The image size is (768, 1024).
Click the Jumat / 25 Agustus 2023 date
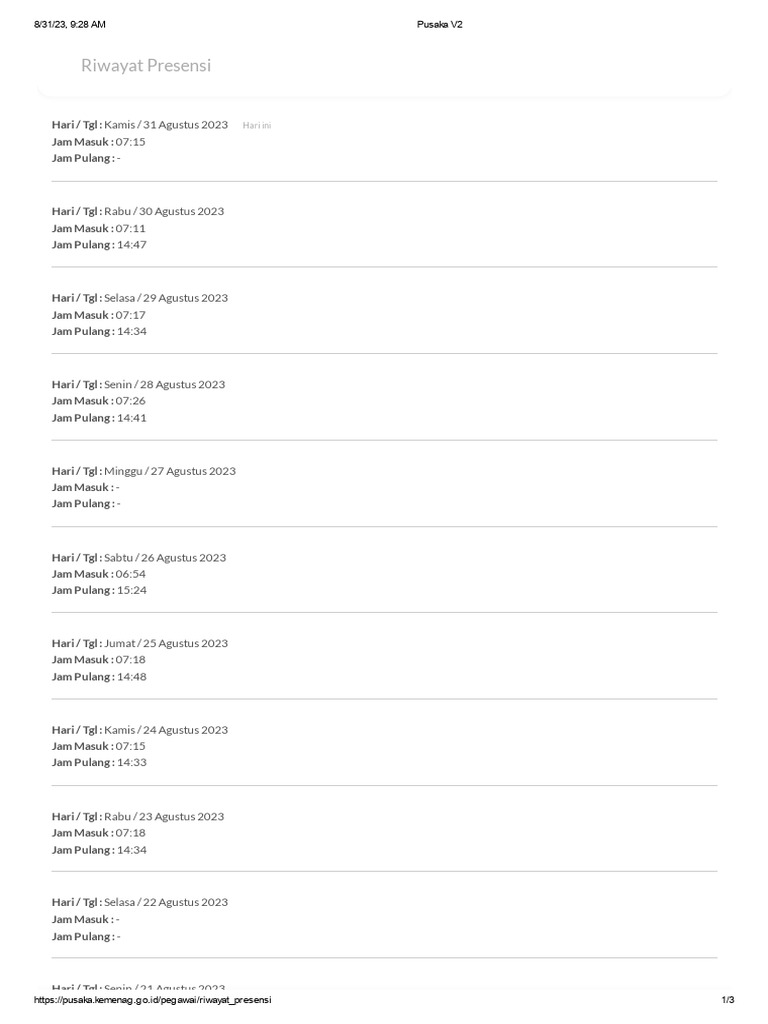166,643
